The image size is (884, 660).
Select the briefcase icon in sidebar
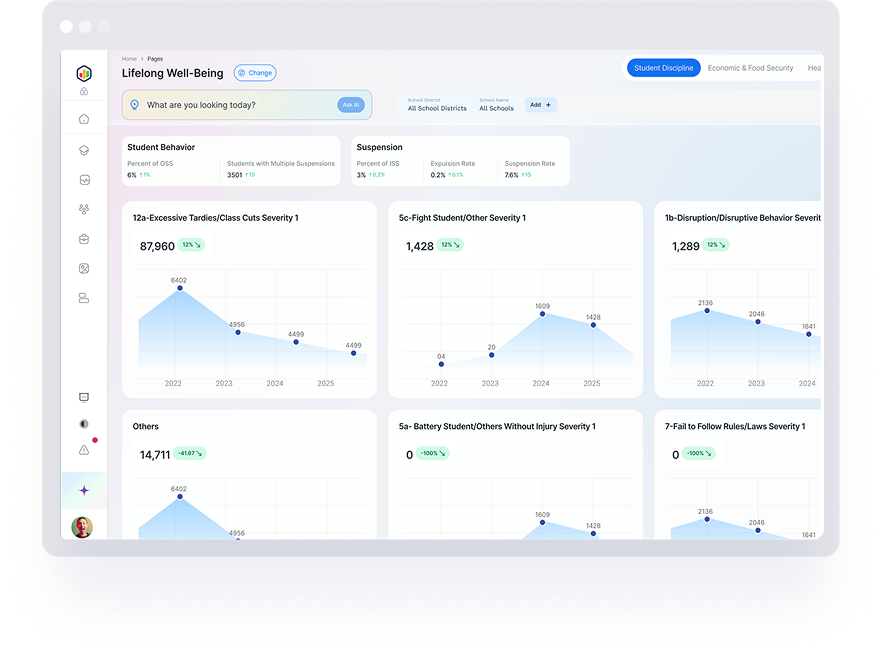(x=84, y=239)
